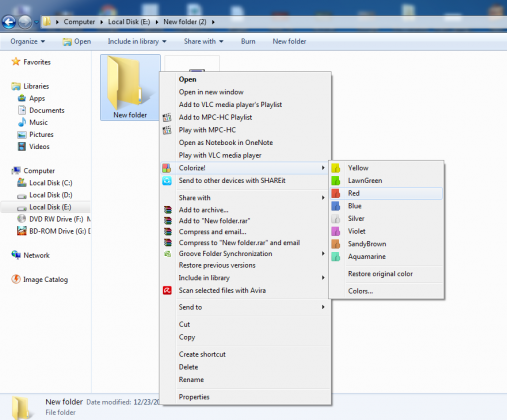Viewport: 507px width, 420px height.
Task: Click the New folder toolbar button
Action: pyautogui.click(x=289, y=42)
